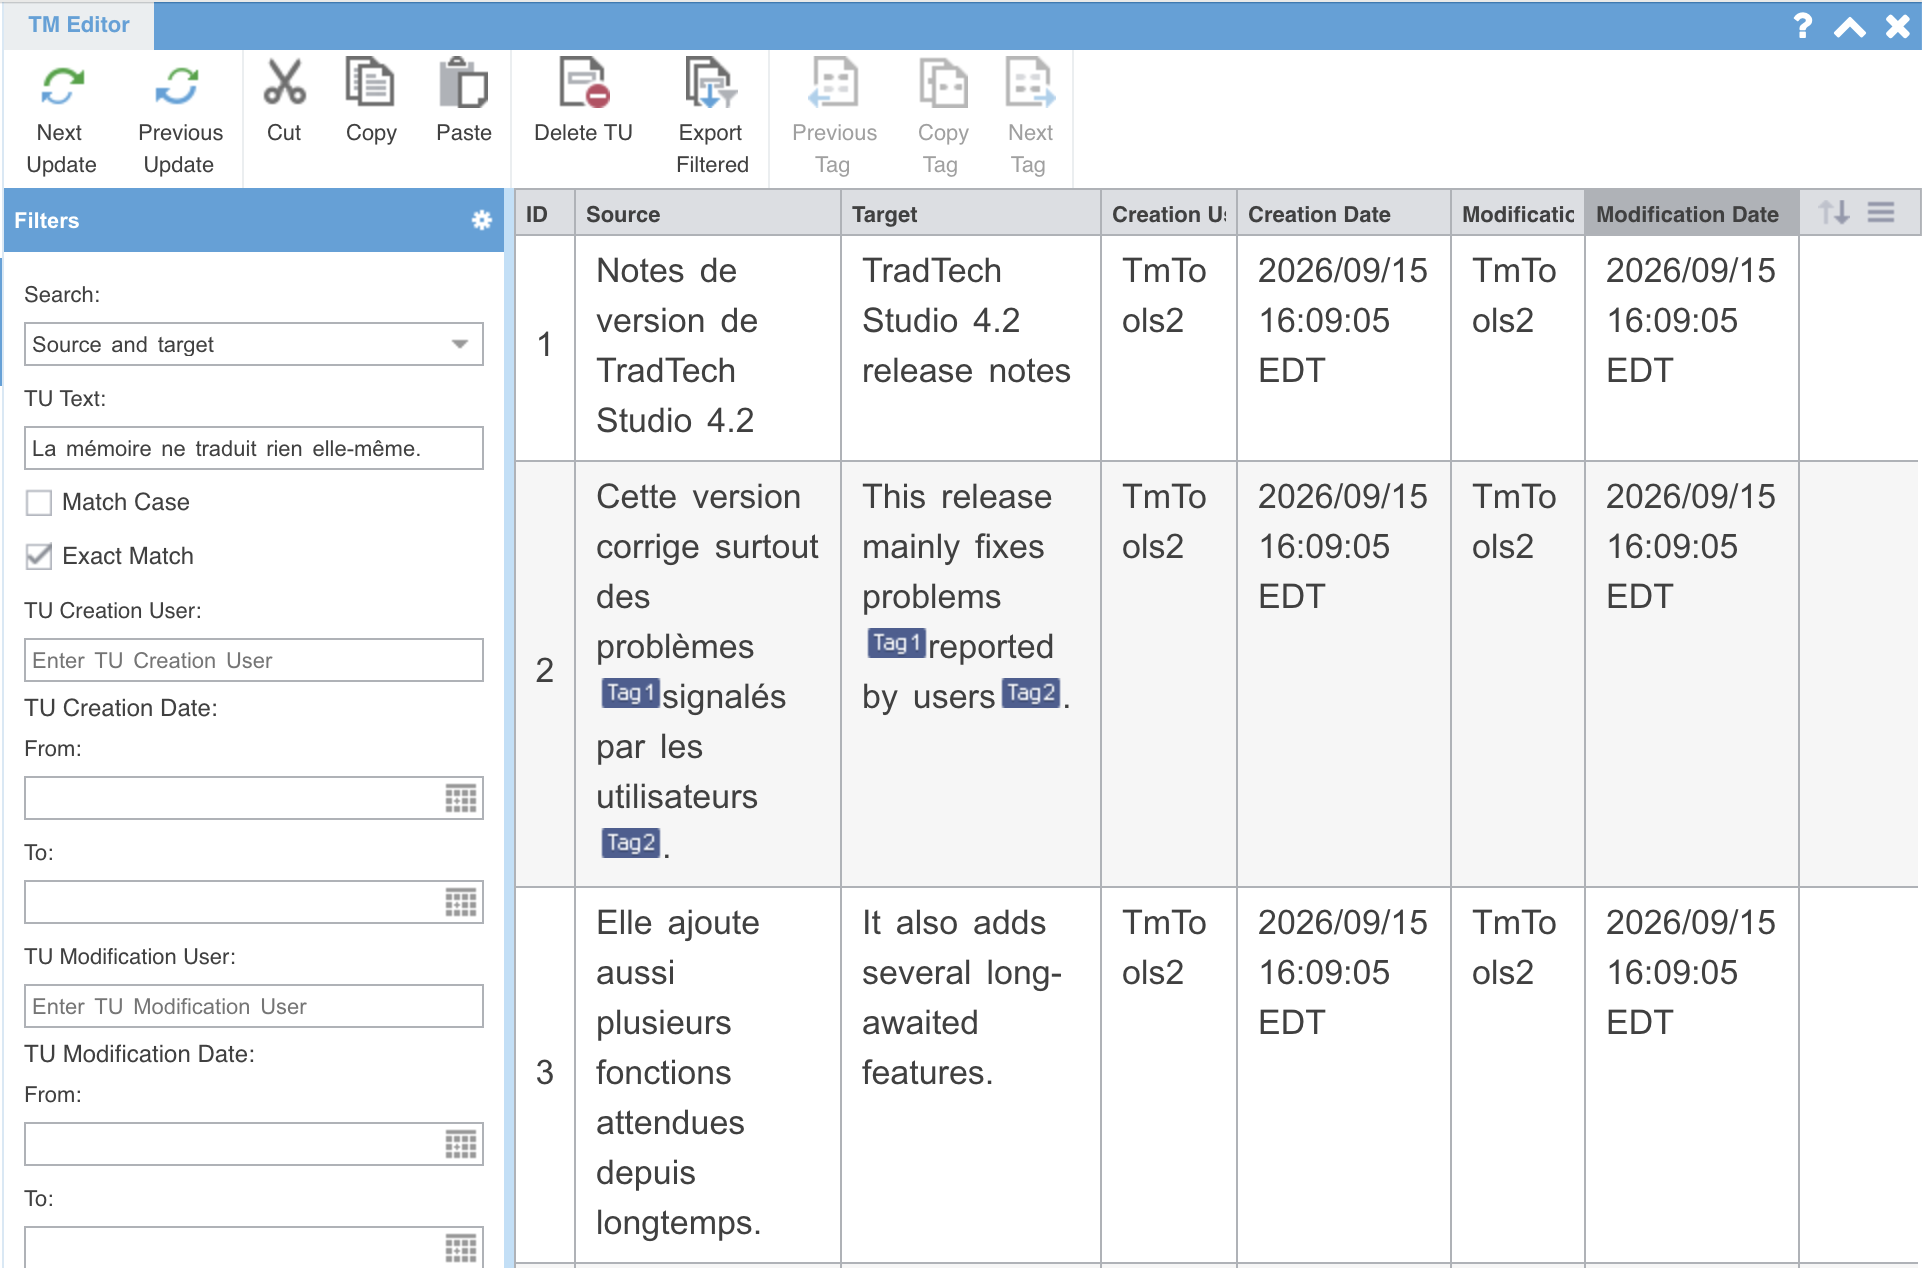Sort by Source column header

[x=708, y=214]
